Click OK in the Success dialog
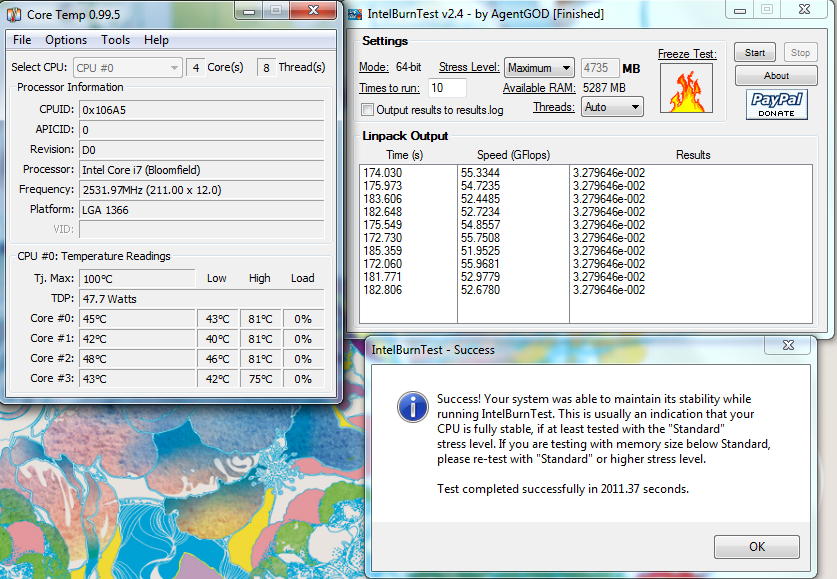This screenshot has width=837, height=579. (x=756, y=547)
